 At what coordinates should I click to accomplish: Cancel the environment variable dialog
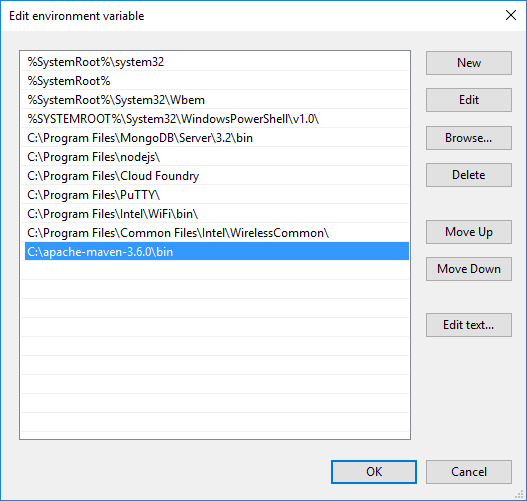coord(469,472)
